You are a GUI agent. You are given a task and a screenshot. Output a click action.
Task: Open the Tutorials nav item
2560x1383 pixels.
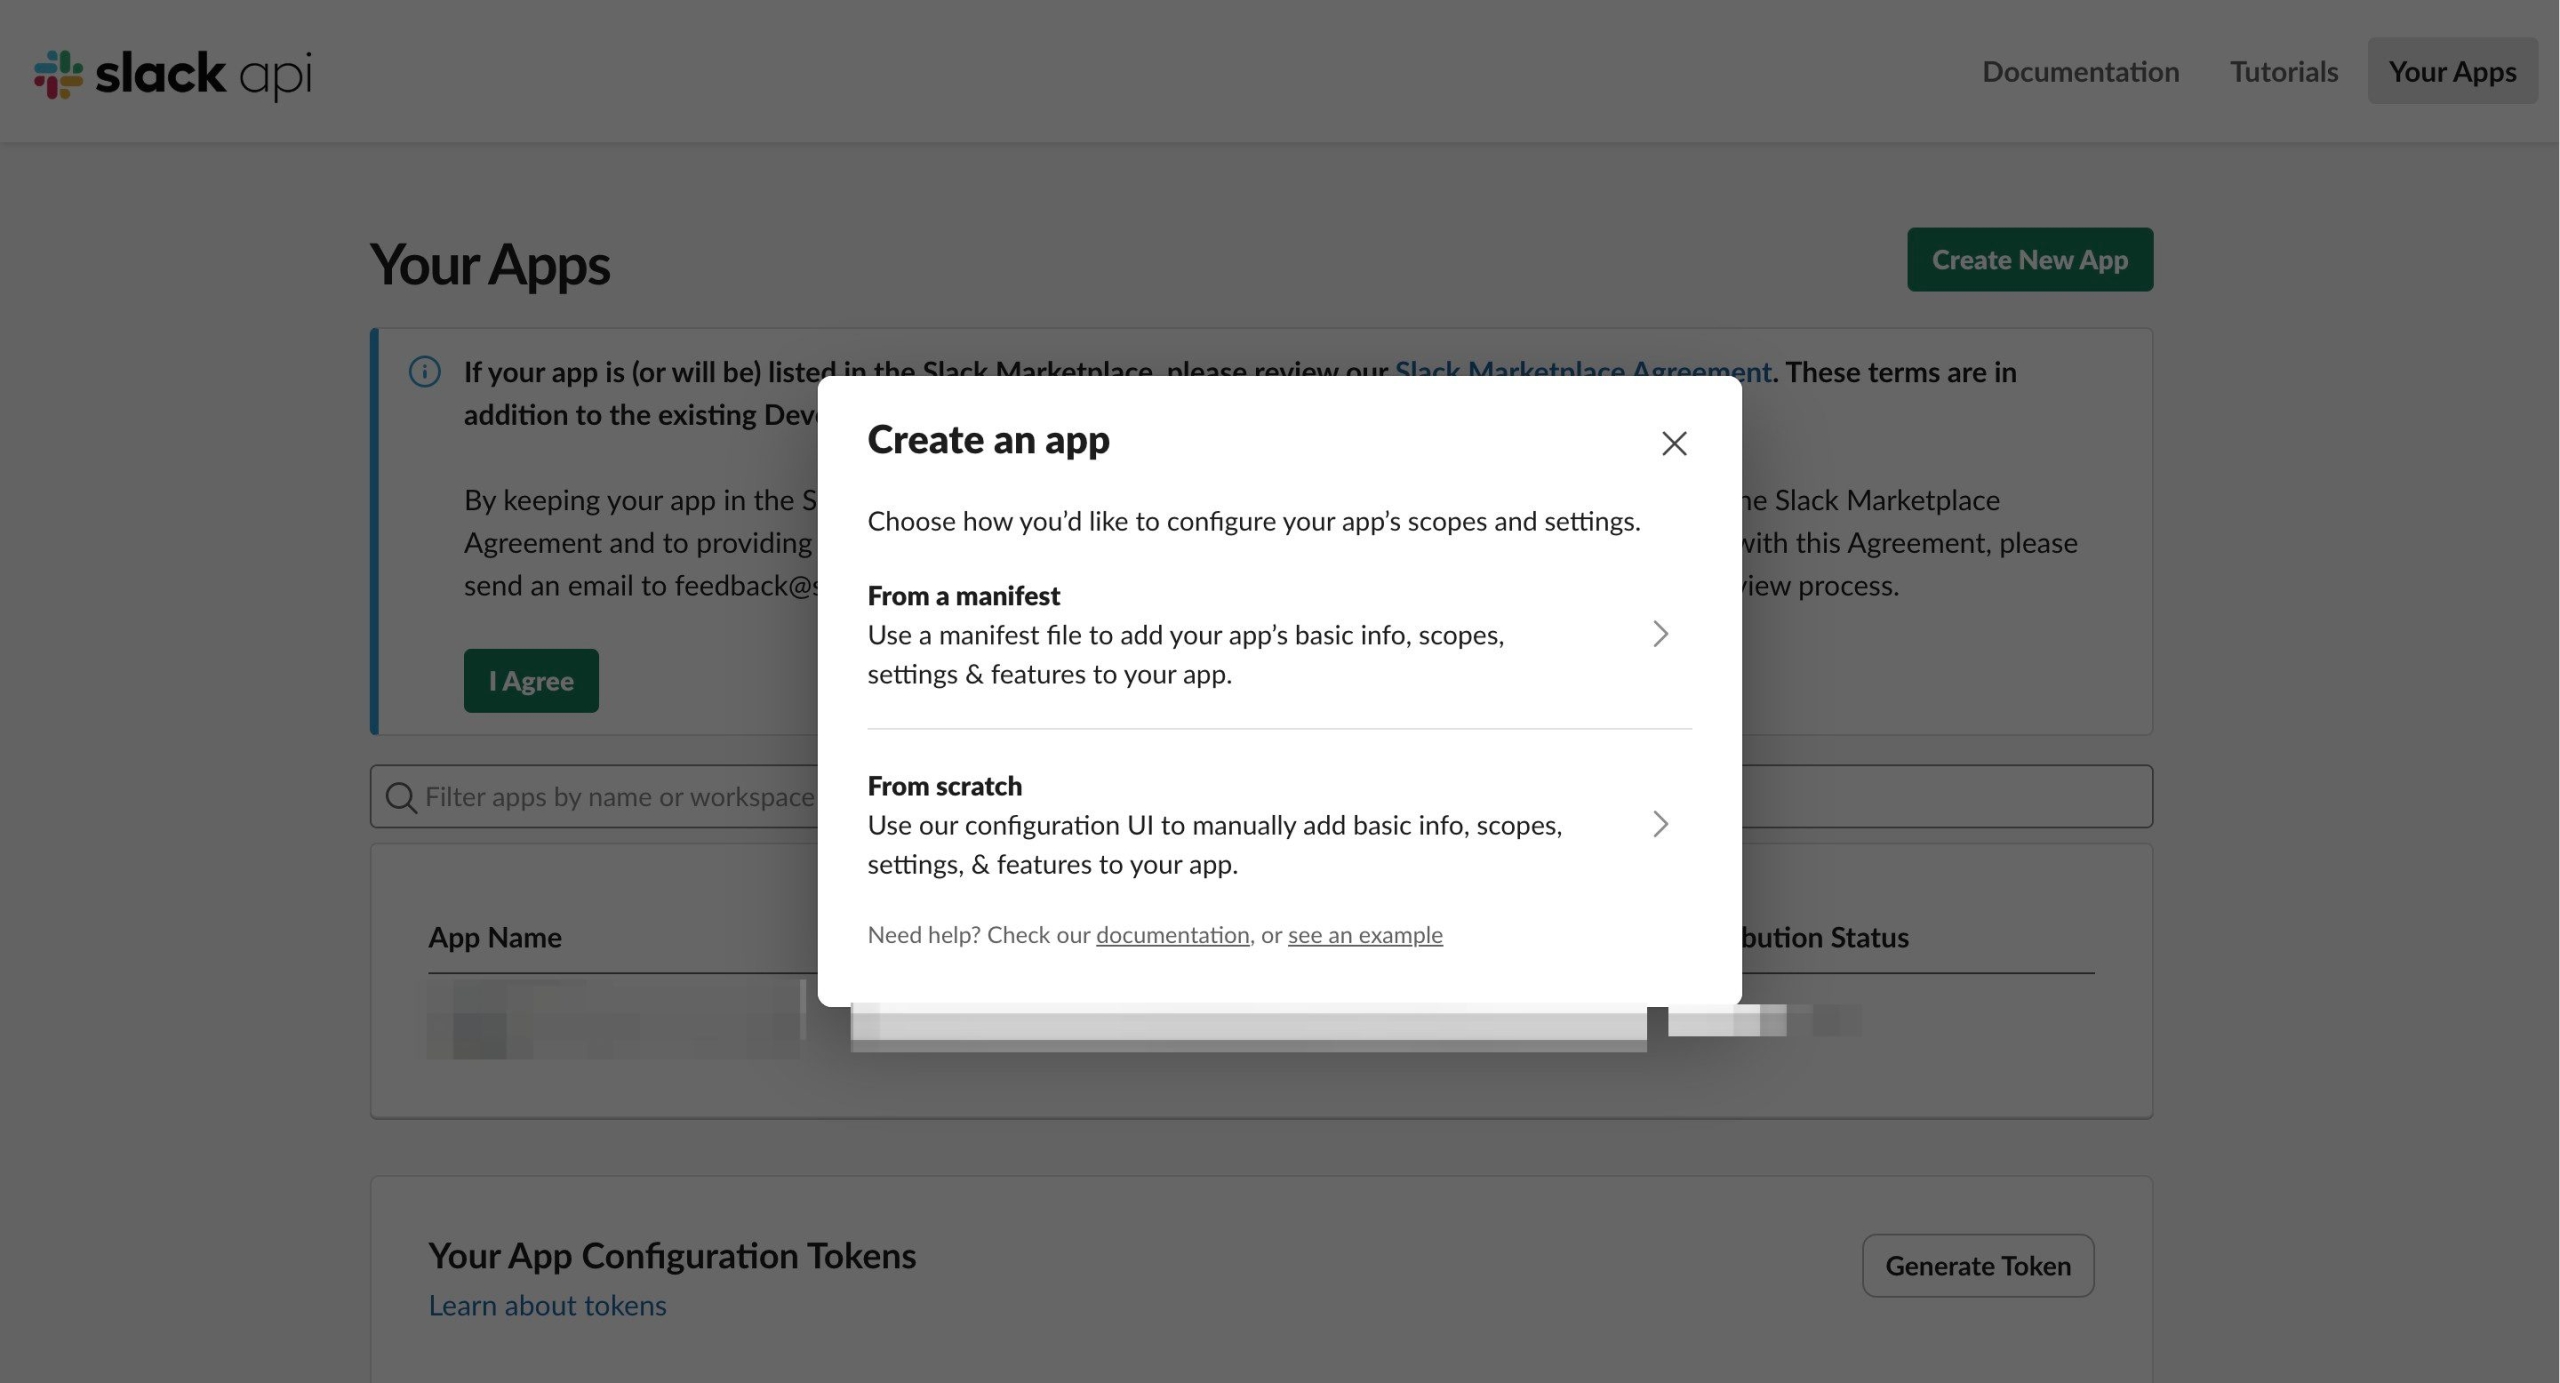2283,72
